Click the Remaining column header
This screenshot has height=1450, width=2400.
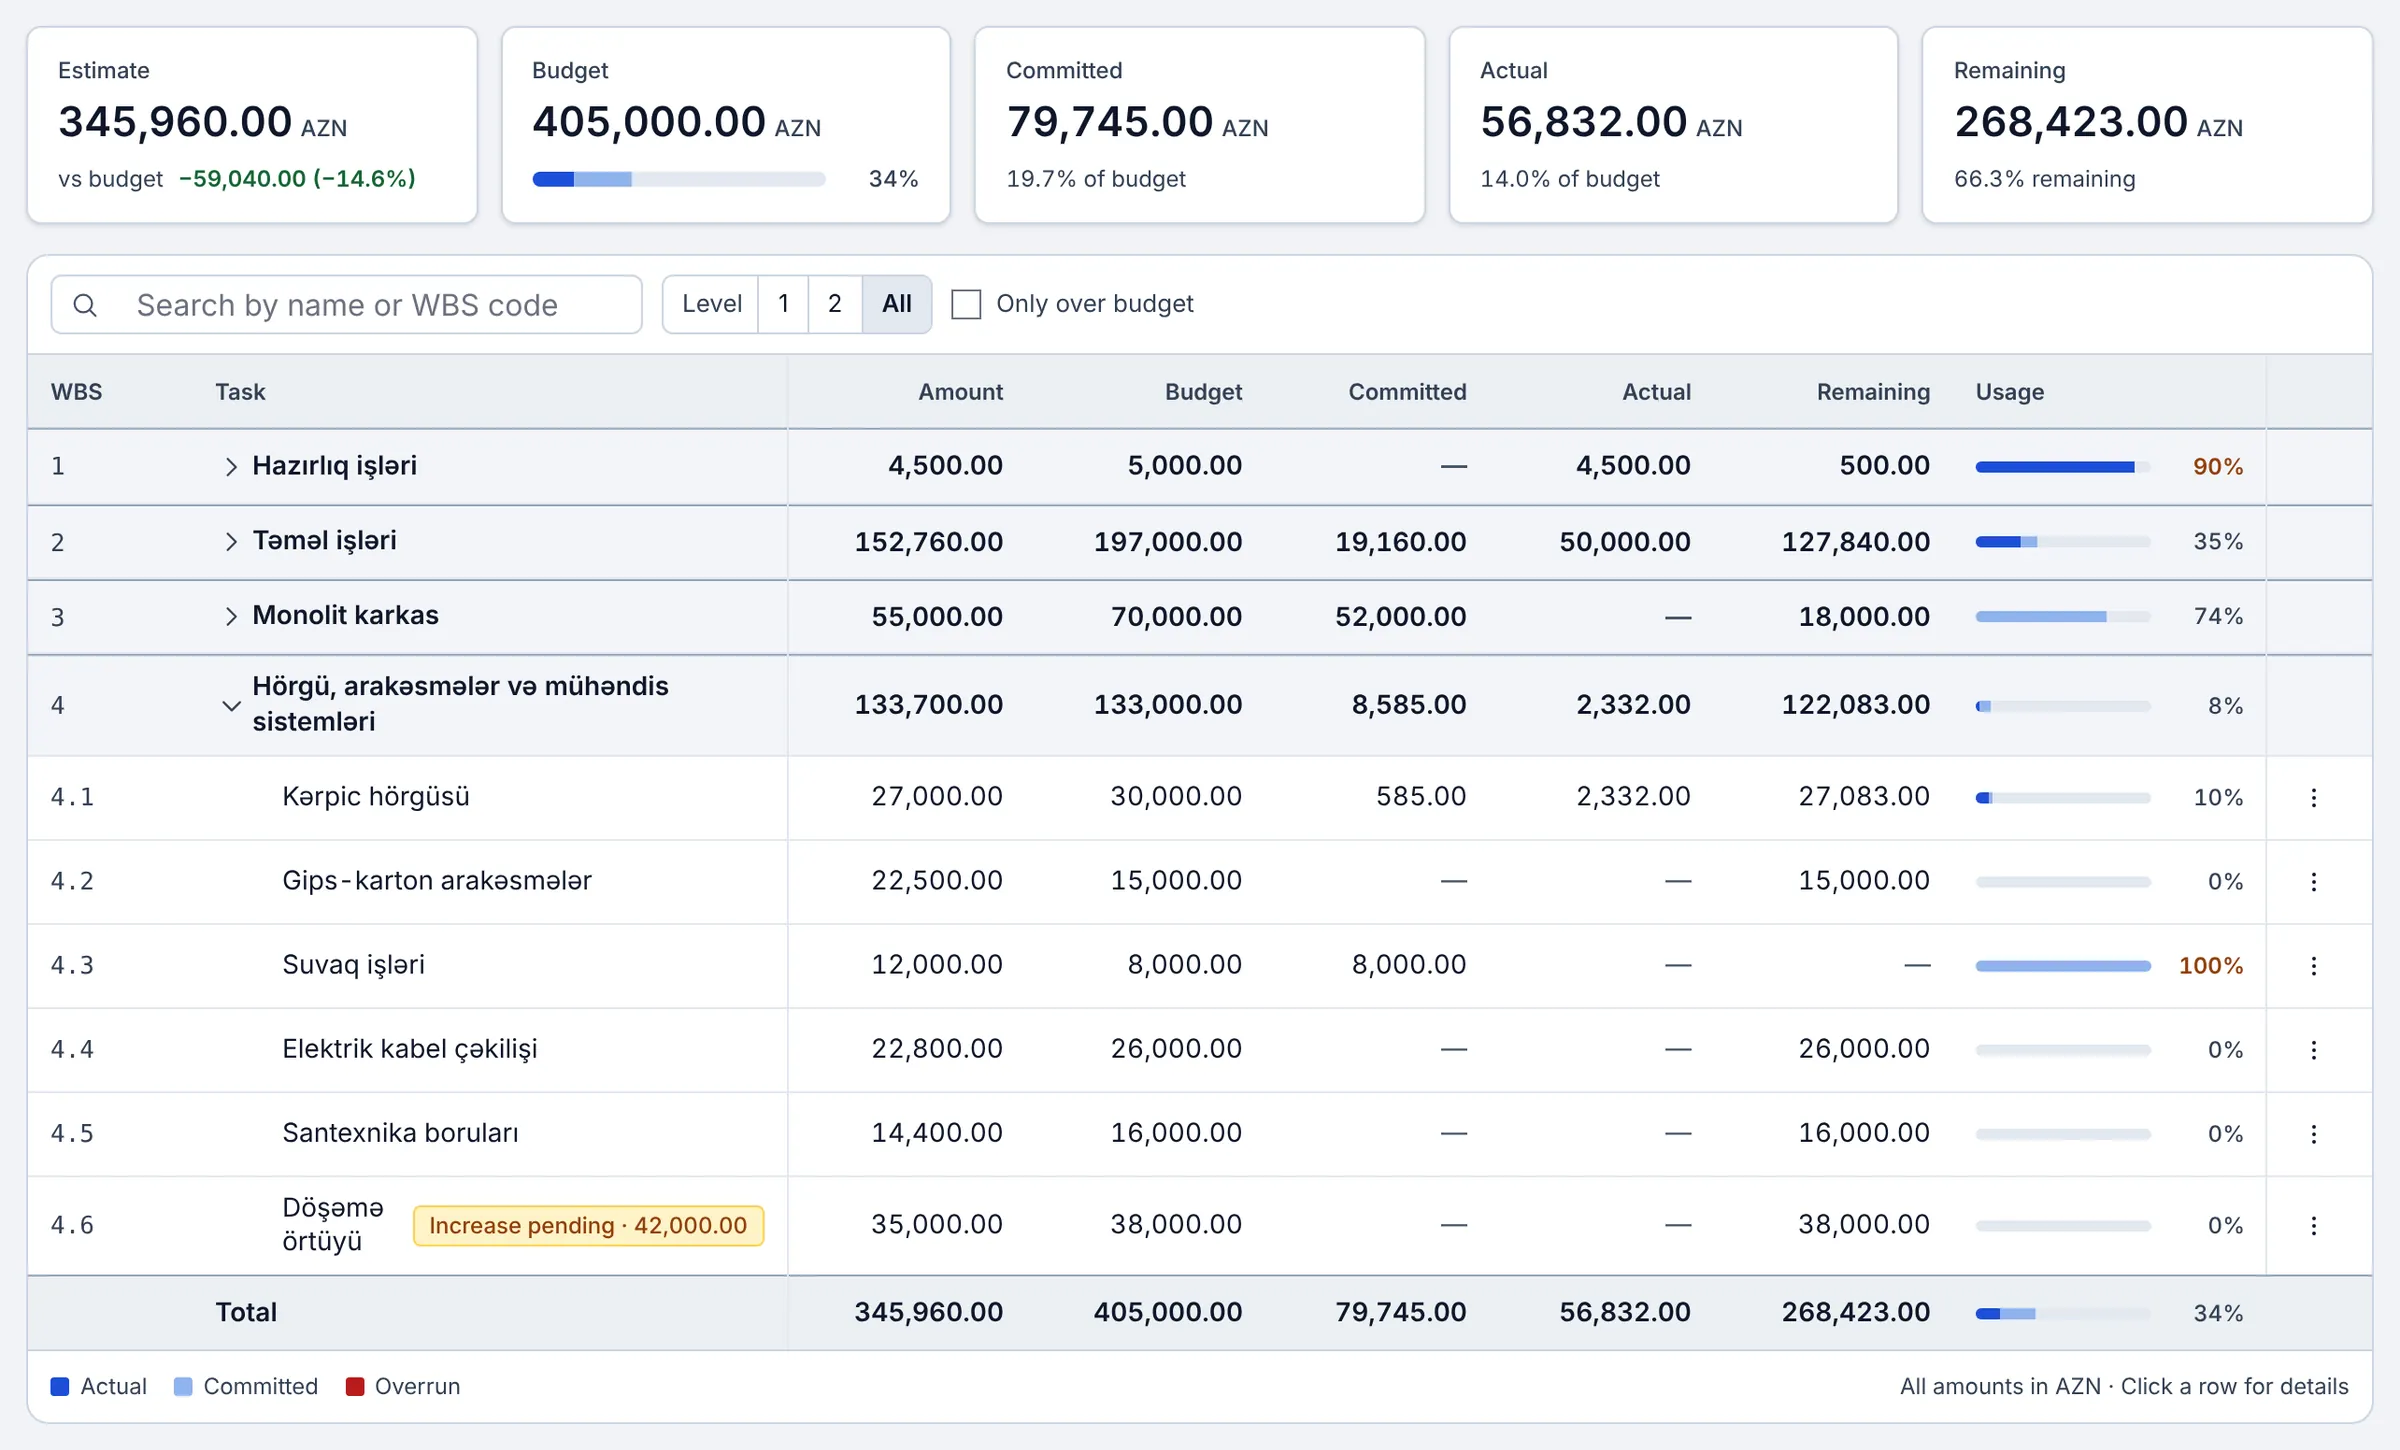click(x=1873, y=392)
